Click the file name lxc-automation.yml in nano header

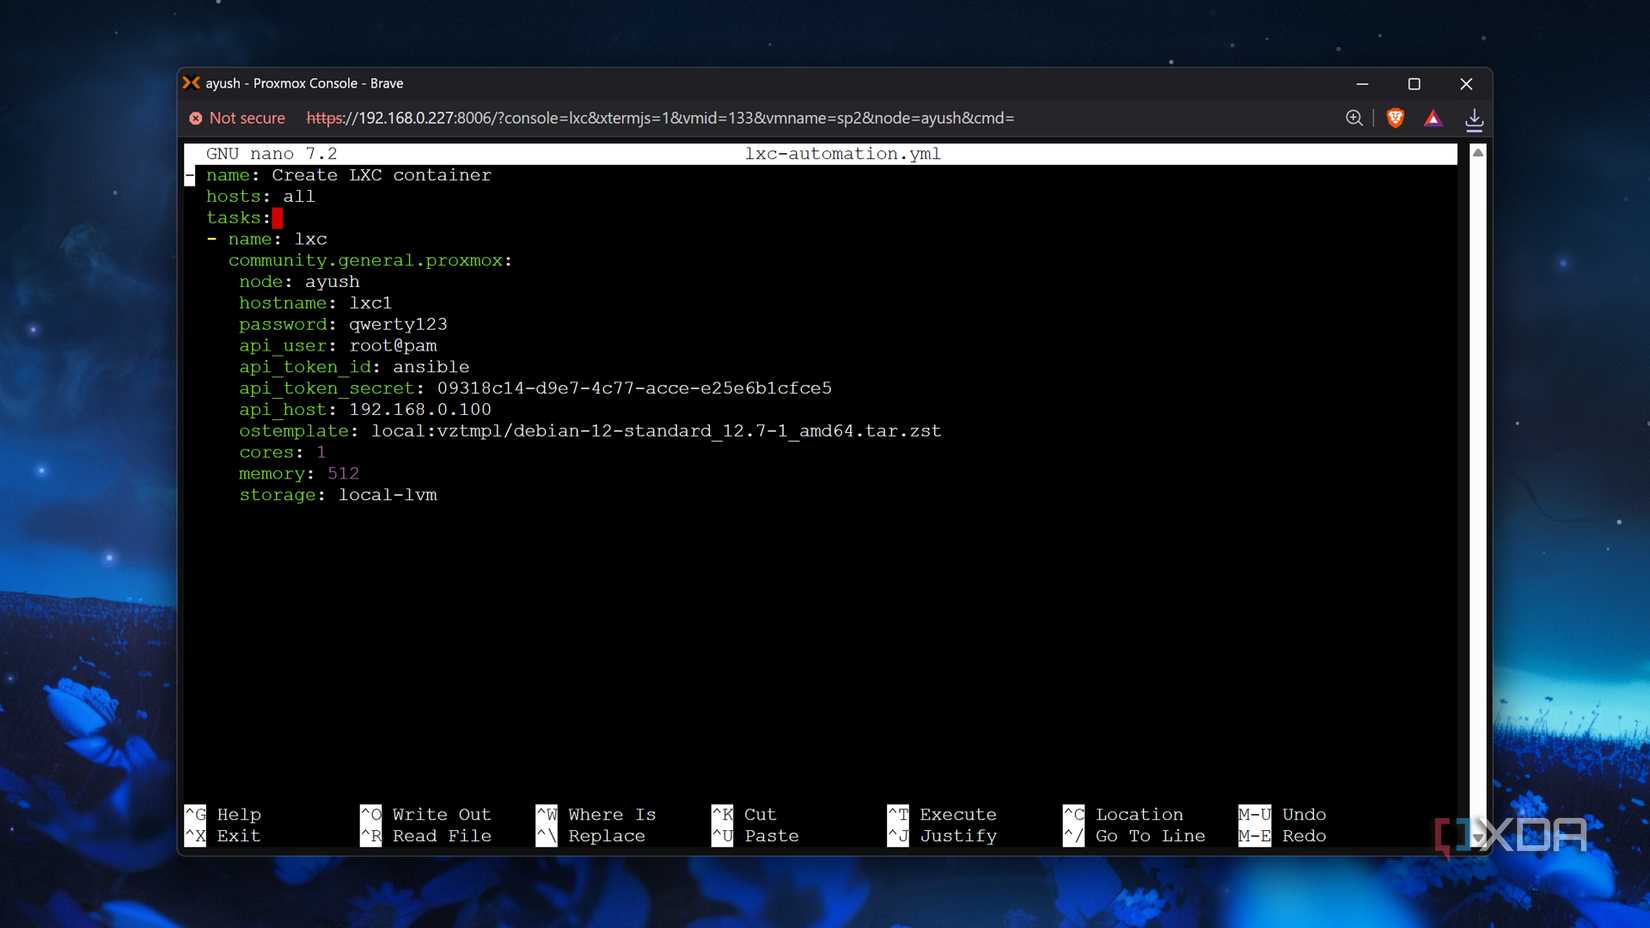[843, 154]
